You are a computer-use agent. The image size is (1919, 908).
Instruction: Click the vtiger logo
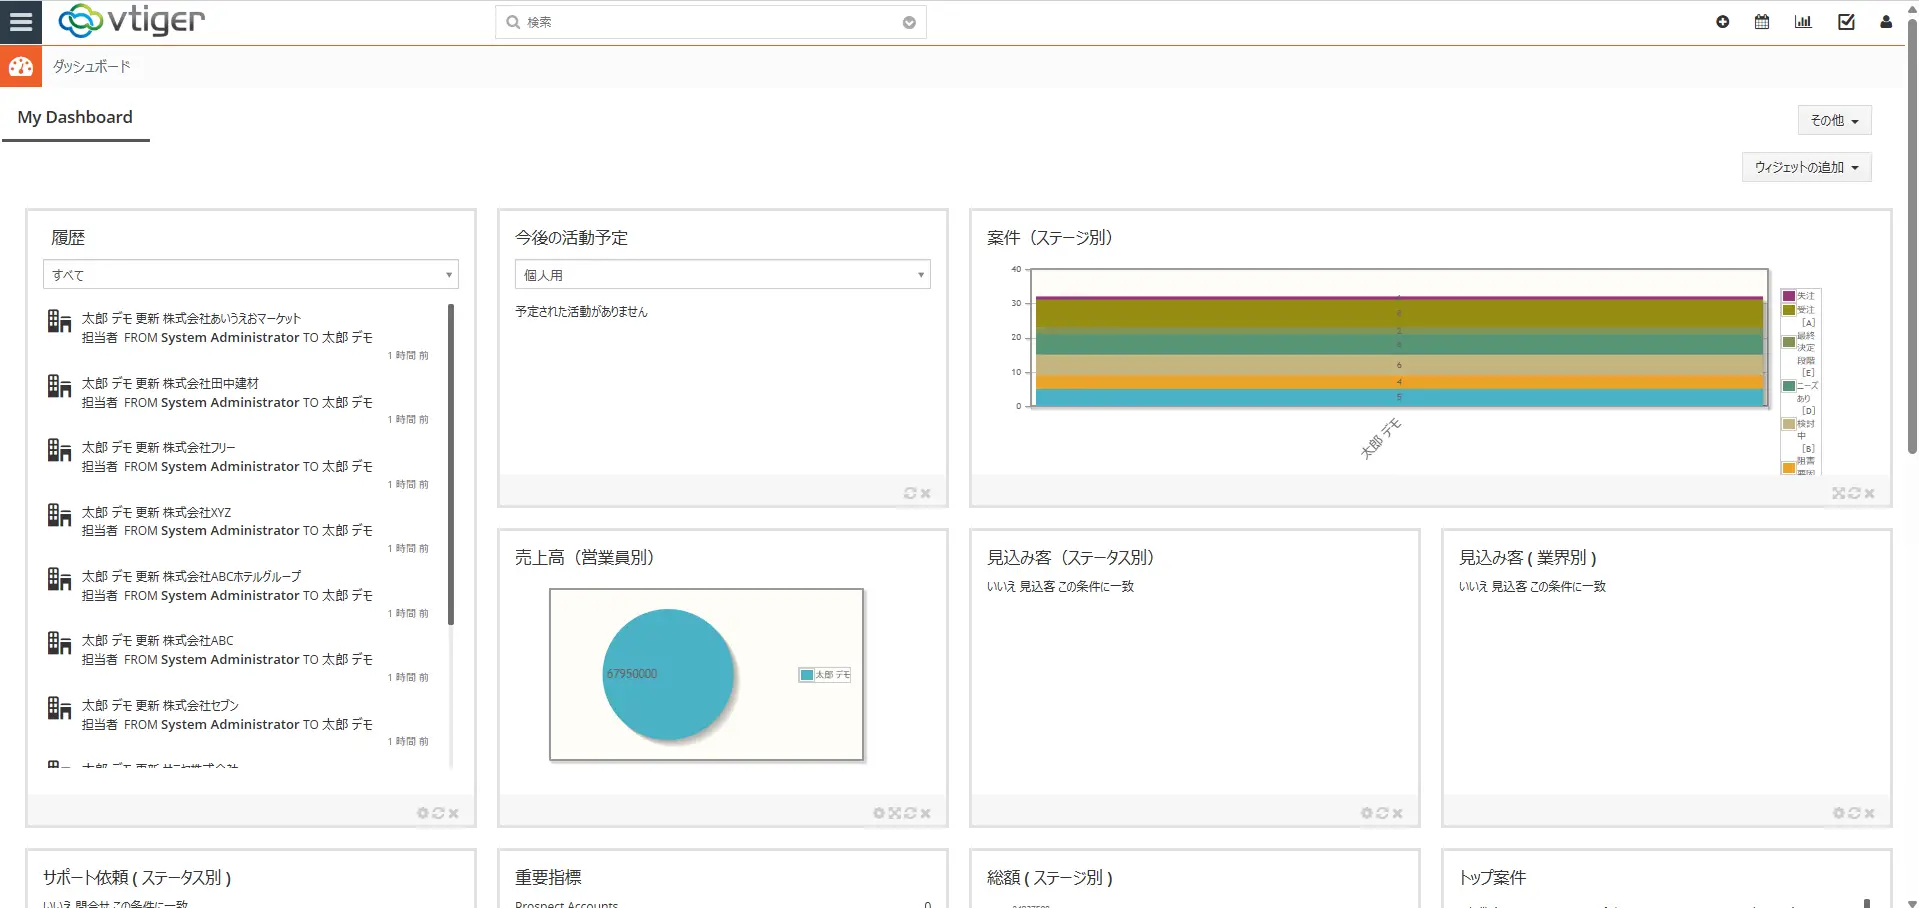click(x=132, y=21)
